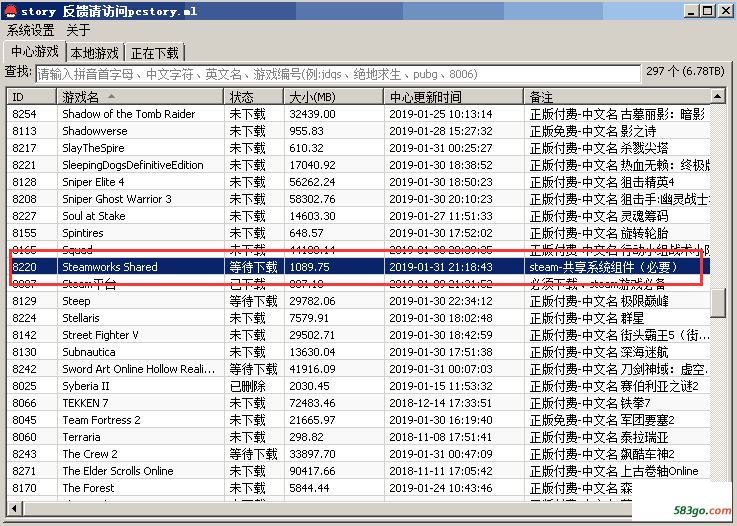Select the The Elder Scrolls Online row
Viewport: 737px width, 526px height.
pyautogui.click(x=358, y=471)
